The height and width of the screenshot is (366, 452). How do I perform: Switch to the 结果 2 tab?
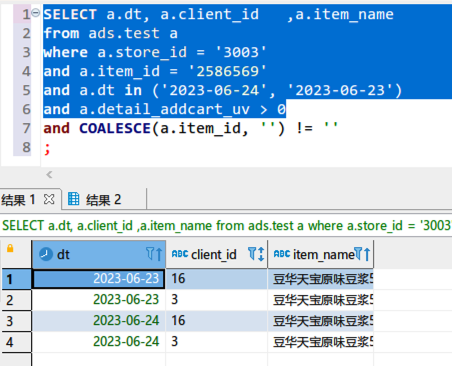103,200
